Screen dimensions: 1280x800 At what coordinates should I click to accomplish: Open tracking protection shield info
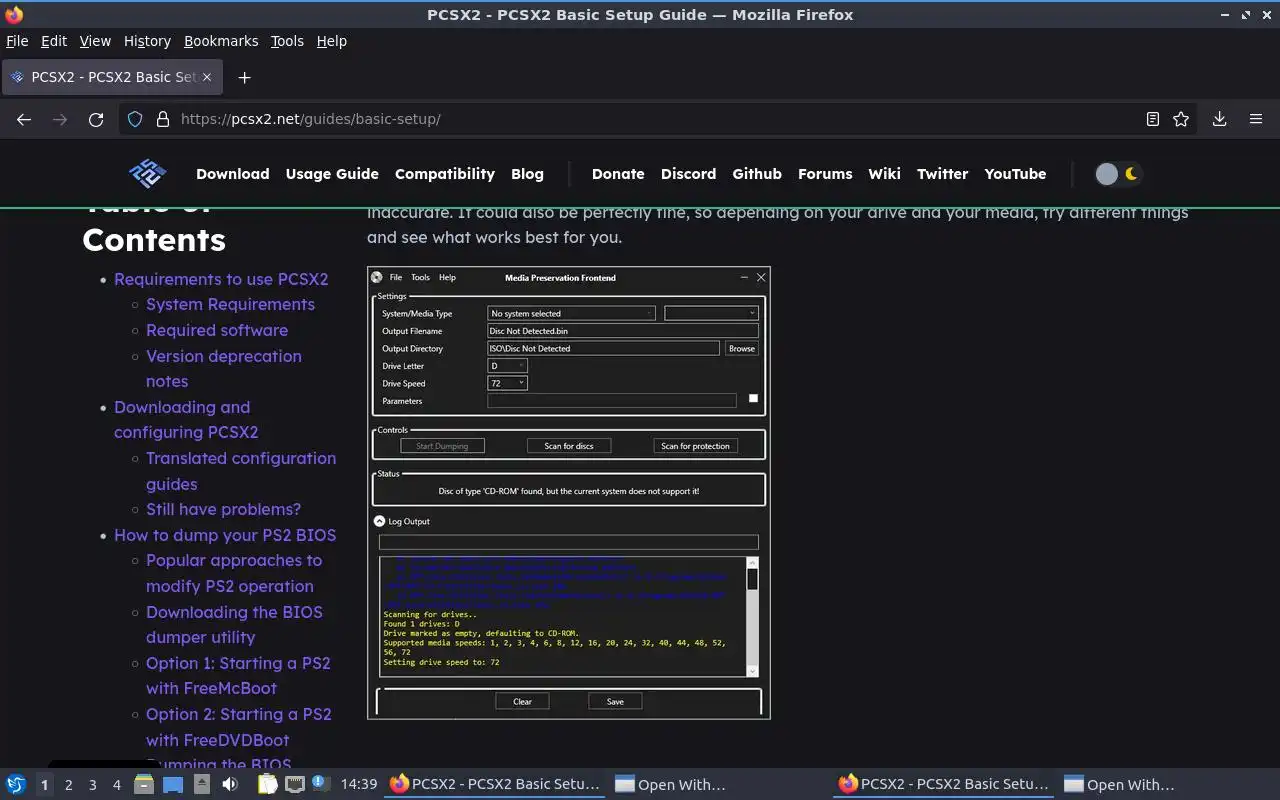pyautogui.click(x=135, y=119)
